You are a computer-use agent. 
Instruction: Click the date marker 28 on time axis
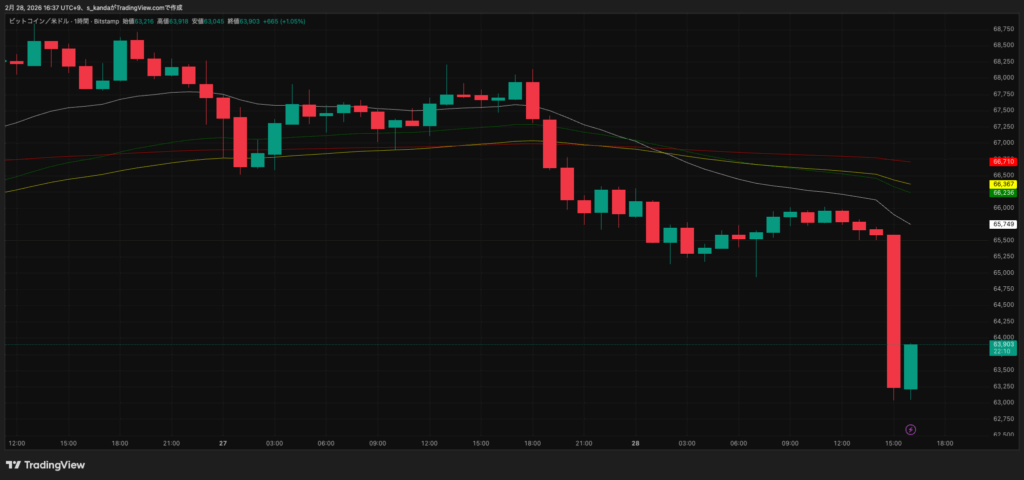pyautogui.click(x=635, y=442)
